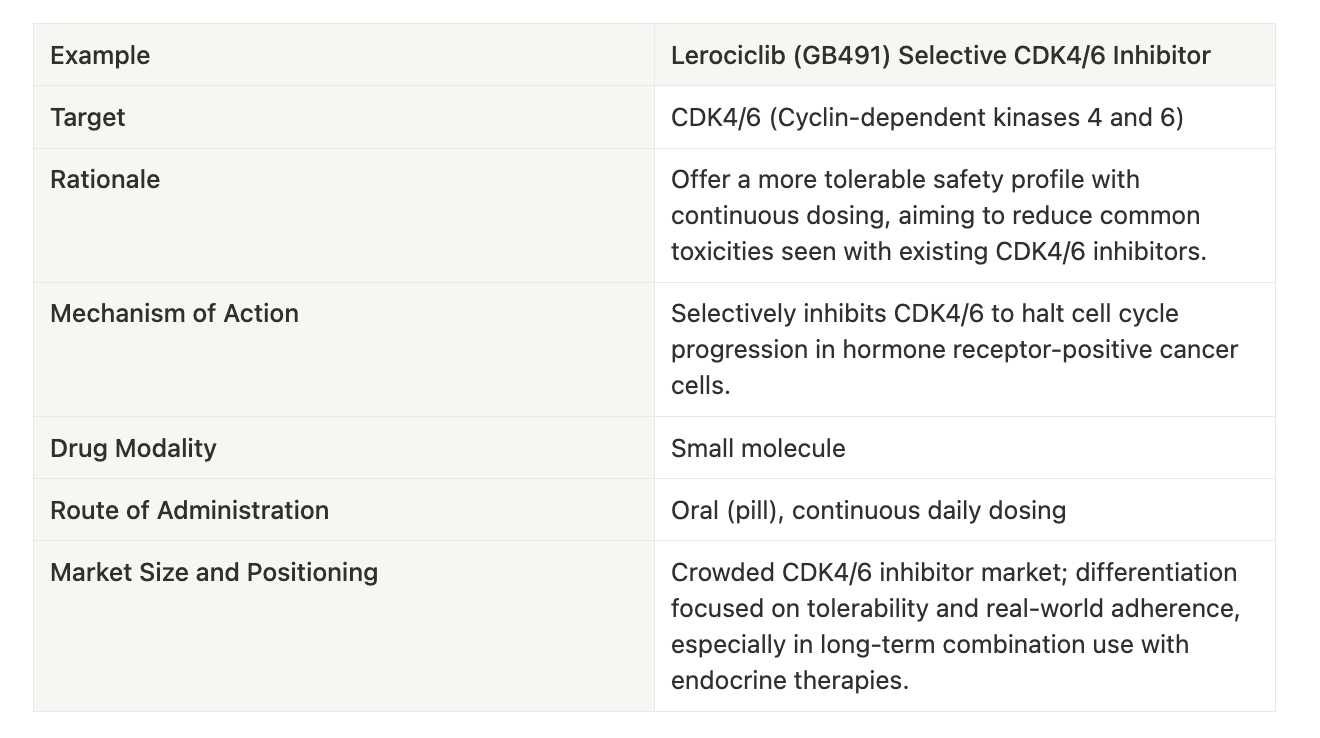
Task: Select the Selectively inhibits CDK4/6 cell
Action: coord(965,349)
